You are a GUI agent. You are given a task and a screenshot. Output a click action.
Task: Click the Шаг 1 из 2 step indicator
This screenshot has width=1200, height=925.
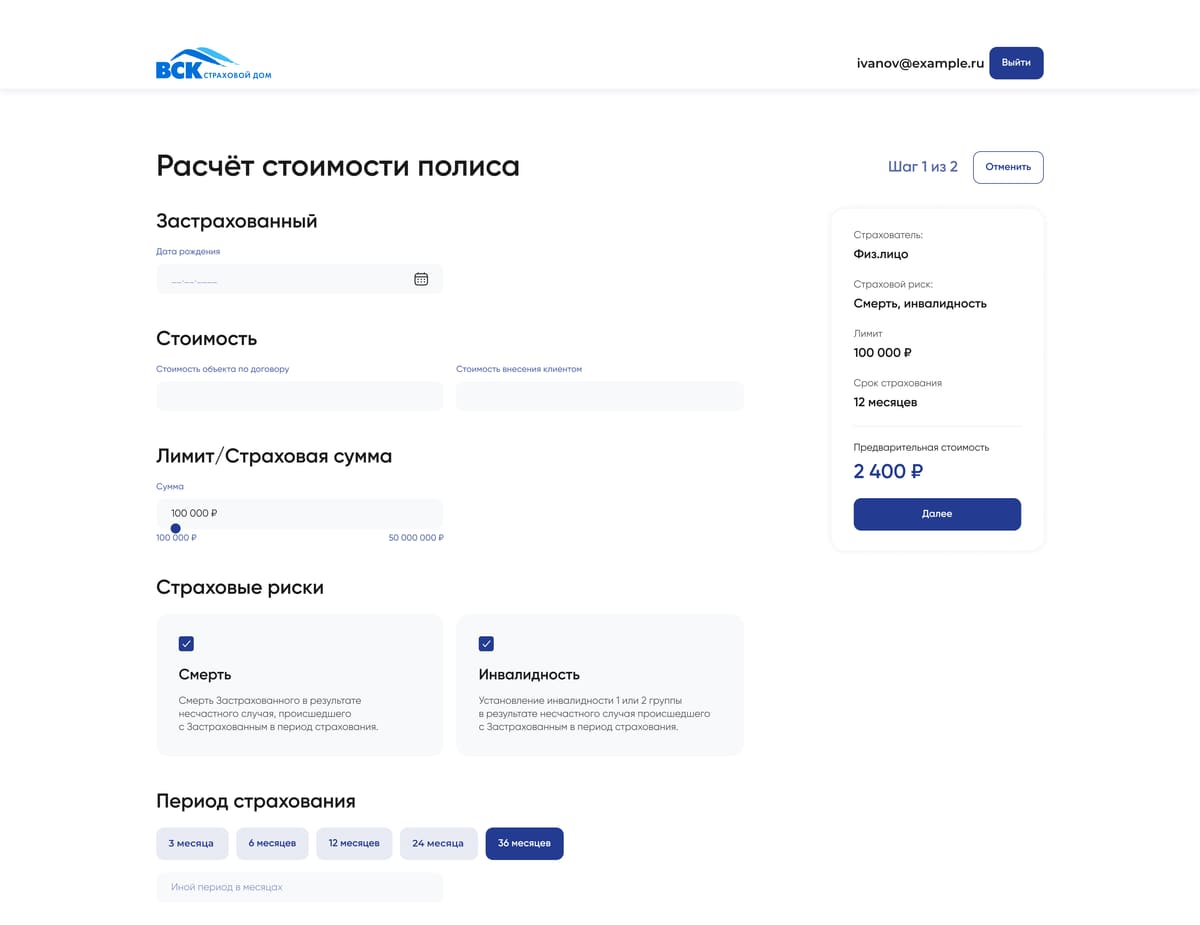coord(923,167)
